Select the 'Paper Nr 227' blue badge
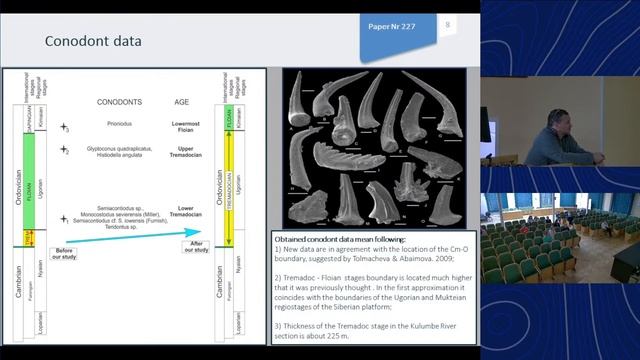Viewport: 640px width, 360px height. click(x=398, y=37)
